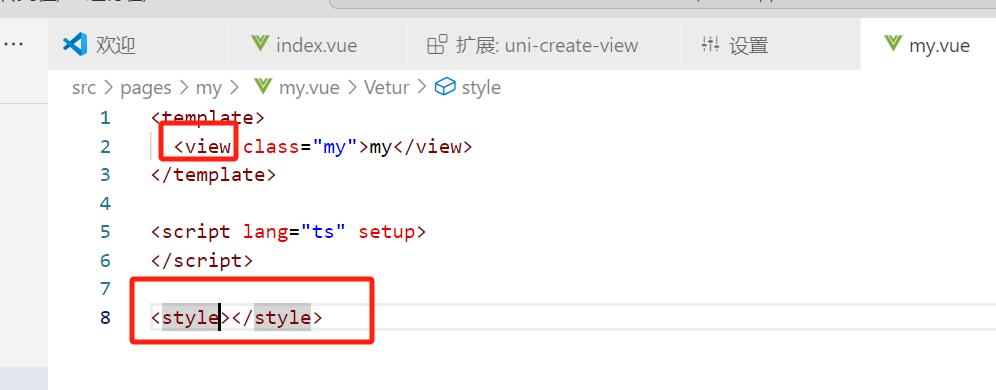Click the "ts" string on line 5
This screenshot has height=390, width=996.
323,232
